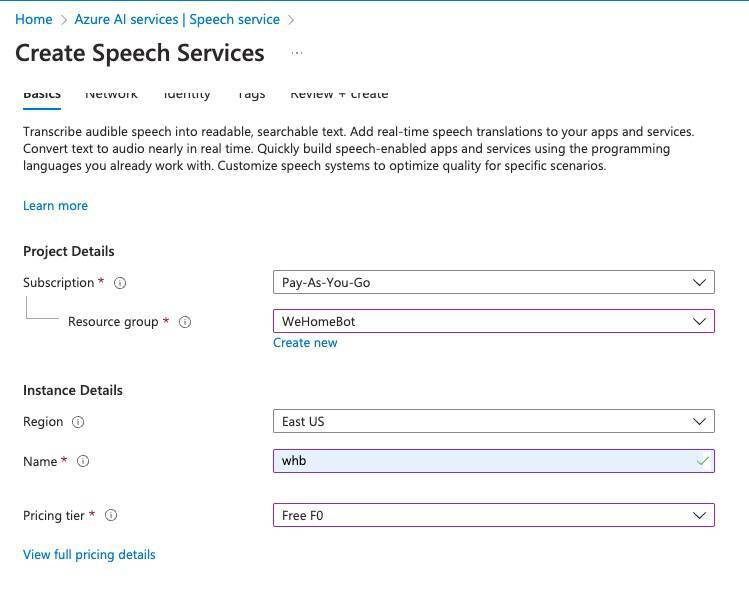Click the info icon beside Resource group

(185, 322)
